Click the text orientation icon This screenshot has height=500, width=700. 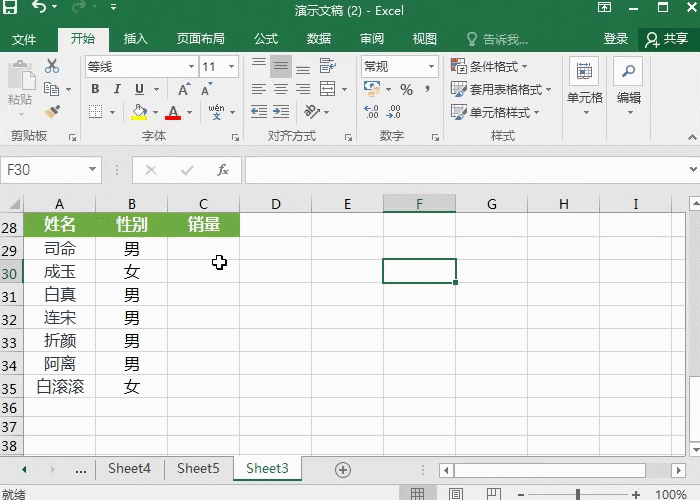pyautogui.click(x=312, y=112)
